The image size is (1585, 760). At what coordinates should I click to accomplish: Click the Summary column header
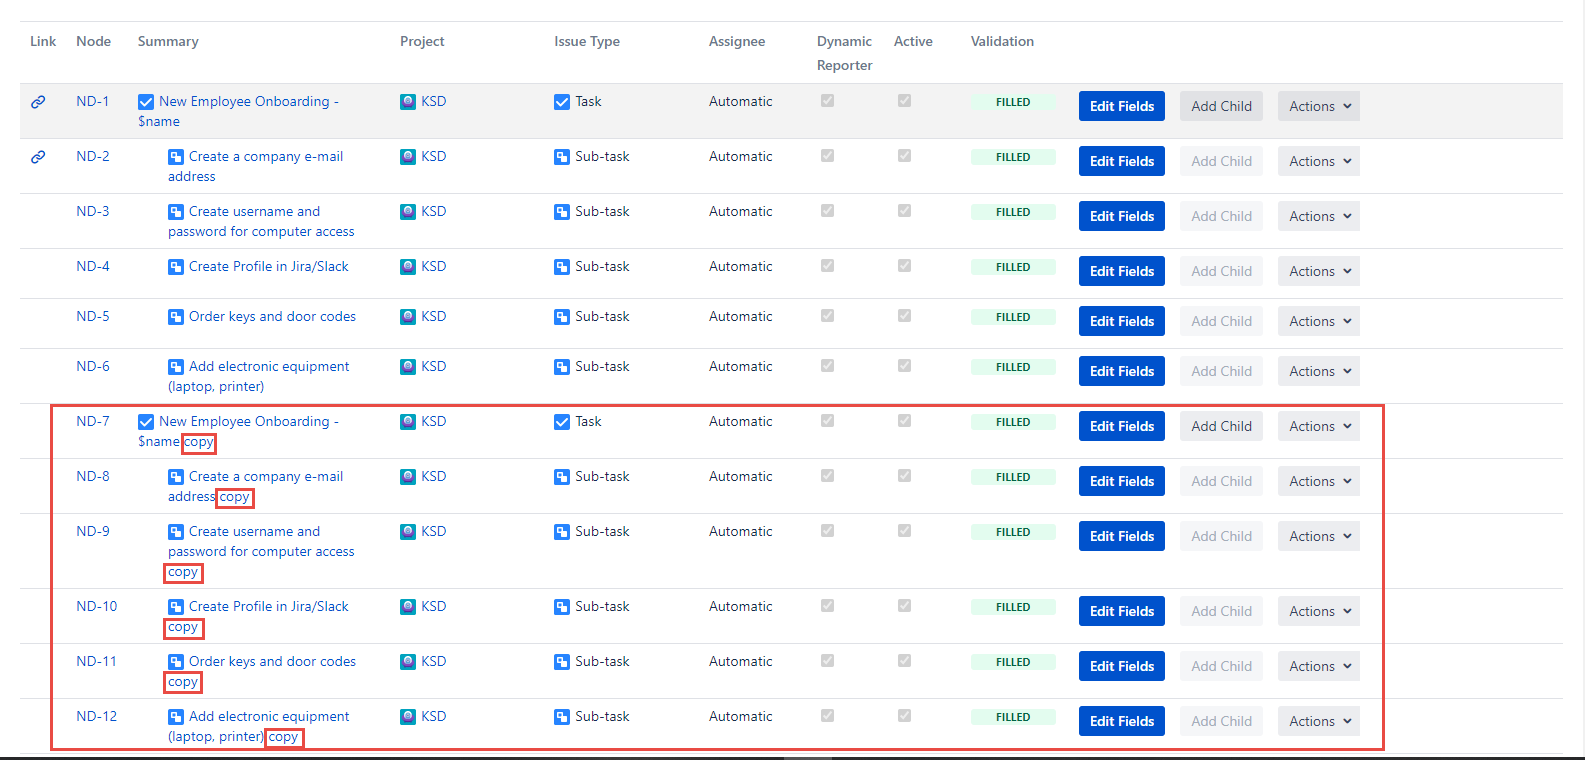click(x=168, y=41)
